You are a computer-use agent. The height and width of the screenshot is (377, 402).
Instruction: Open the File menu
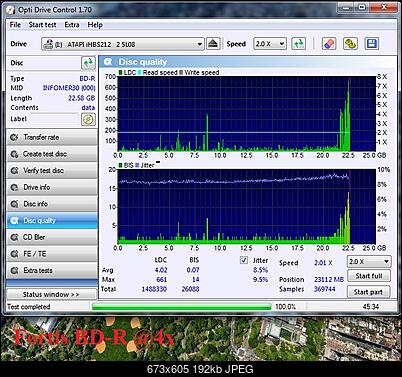(x=15, y=25)
